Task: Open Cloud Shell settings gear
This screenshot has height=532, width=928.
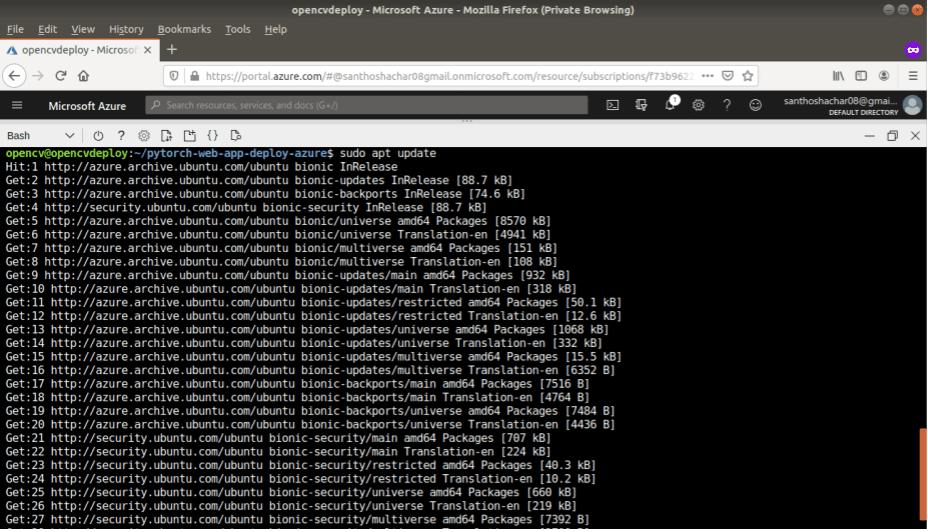Action: tap(144, 136)
